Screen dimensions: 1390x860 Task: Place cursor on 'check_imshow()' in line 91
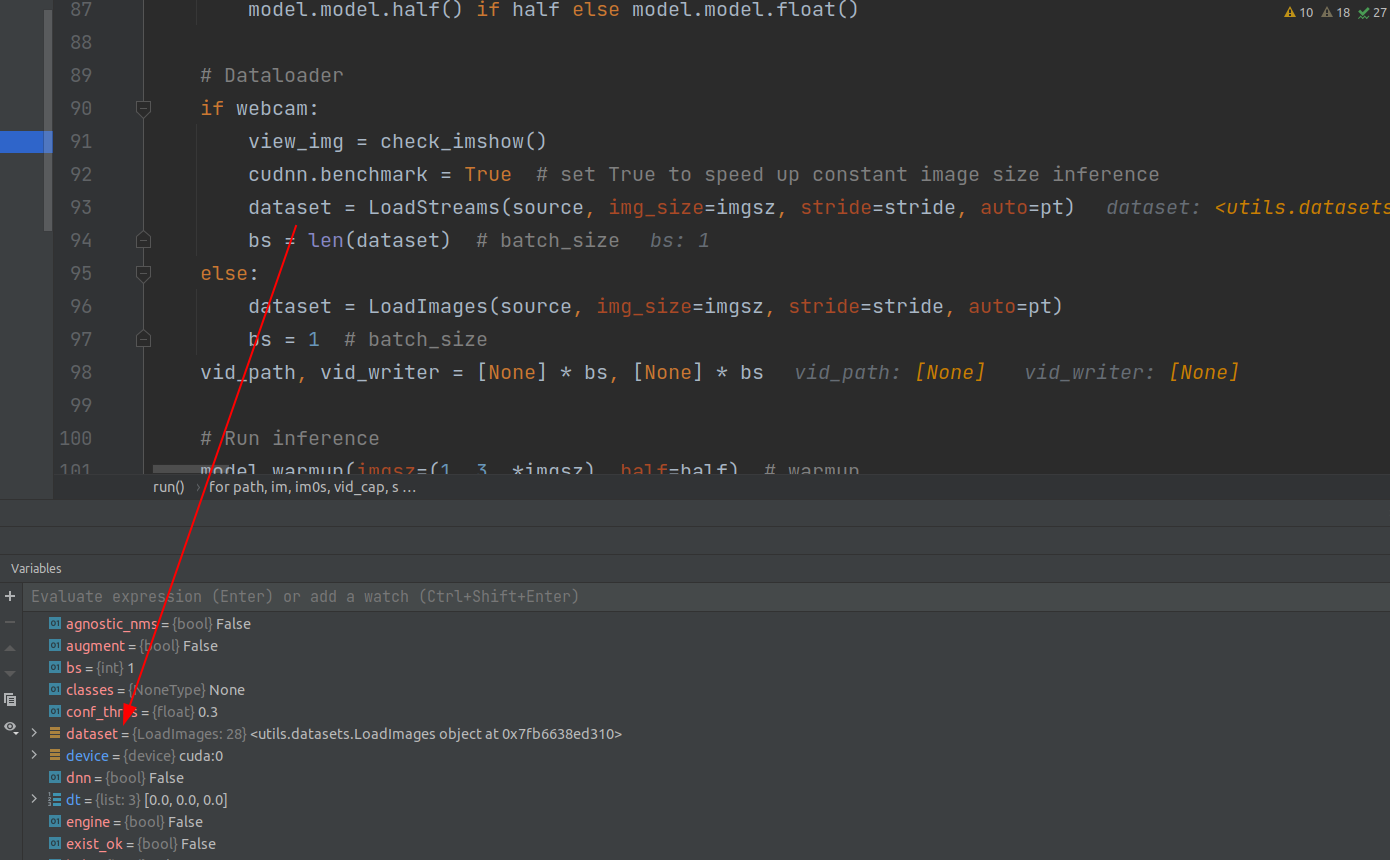[x=464, y=141]
